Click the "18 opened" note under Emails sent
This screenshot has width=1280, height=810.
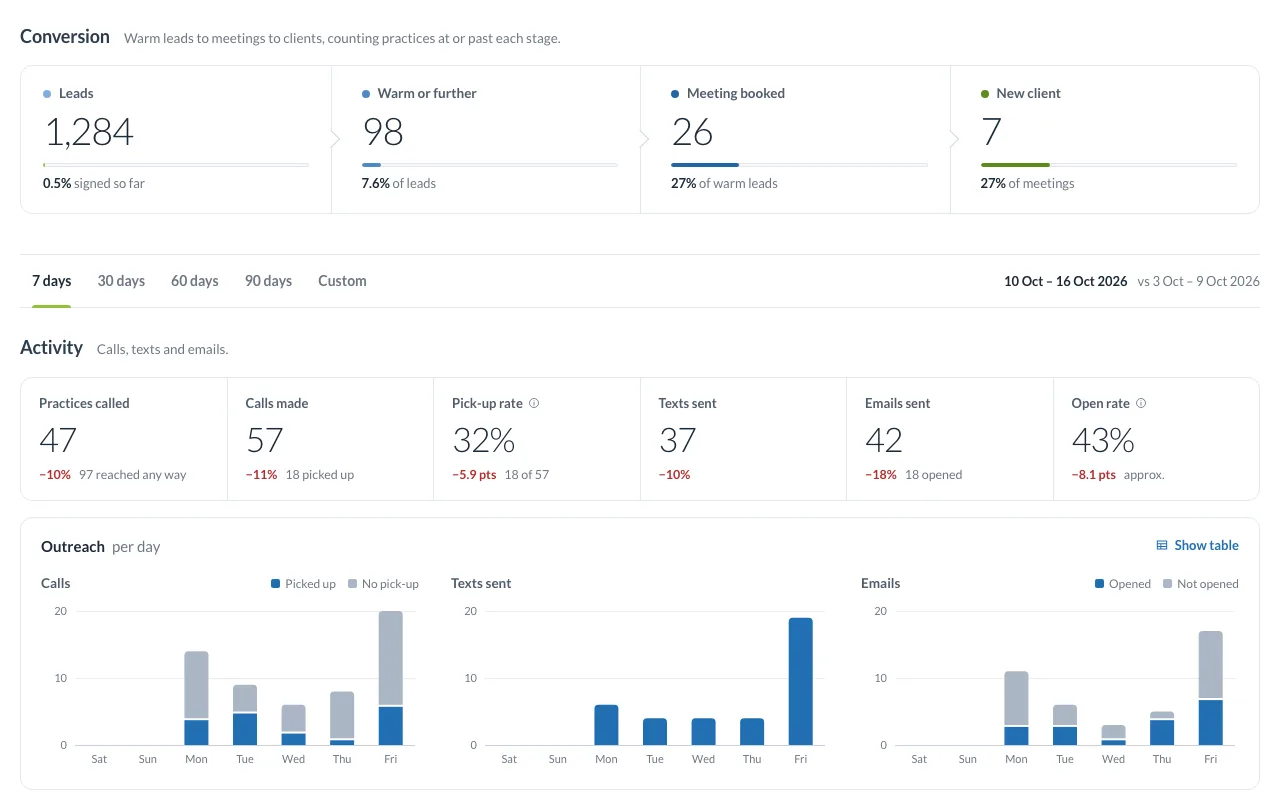[934, 475]
